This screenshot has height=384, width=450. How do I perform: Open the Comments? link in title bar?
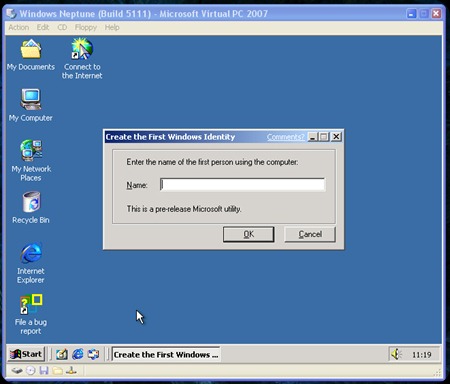click(x=285, y=137)
